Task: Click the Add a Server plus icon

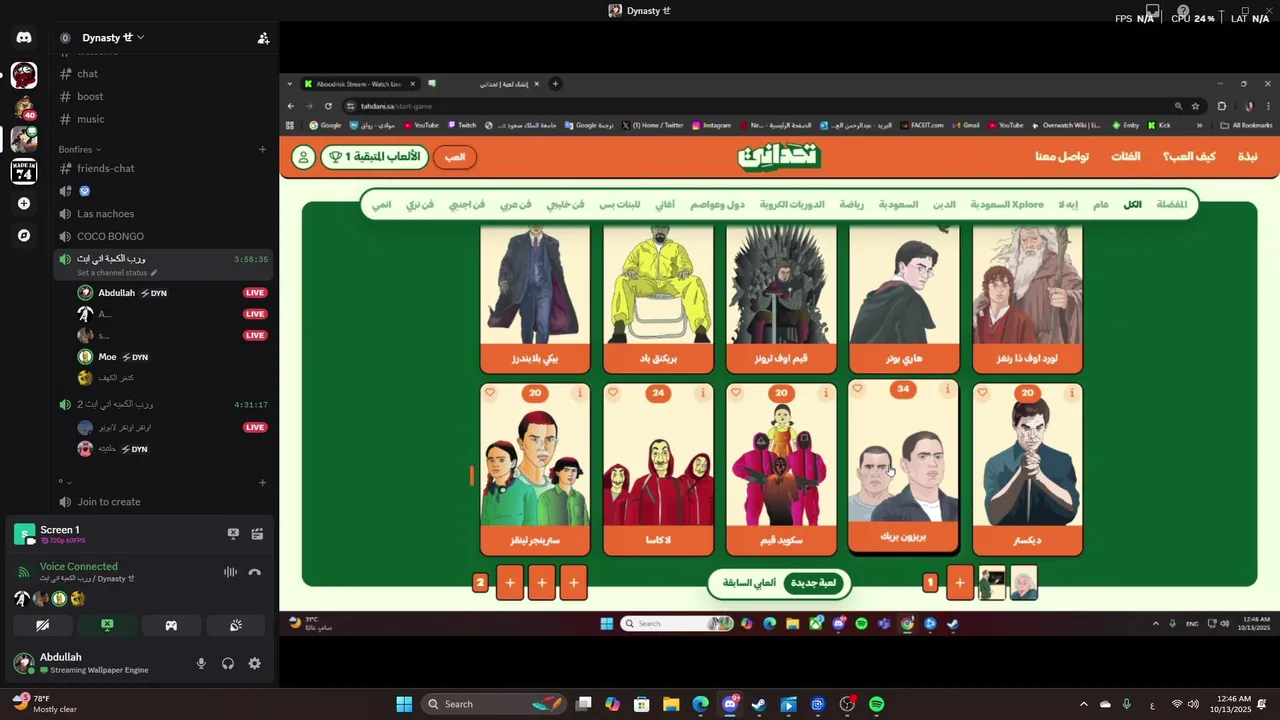Action: pyautogui.click(x=24, y=204)
